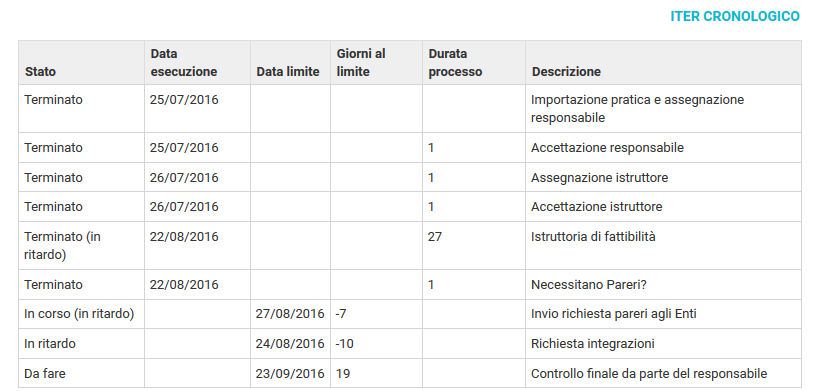Select the Giorni al limite column header
The height and width of the screenshot is (391, 819).
point(376,63)
